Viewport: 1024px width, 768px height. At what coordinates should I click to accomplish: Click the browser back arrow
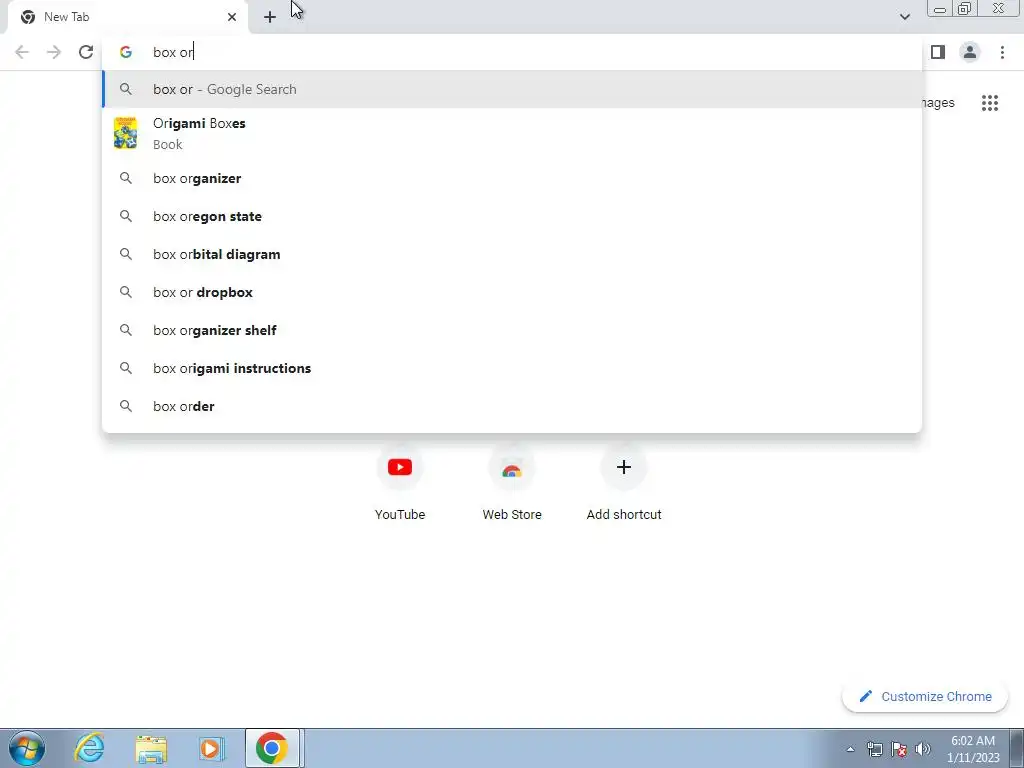pos(22,52)
